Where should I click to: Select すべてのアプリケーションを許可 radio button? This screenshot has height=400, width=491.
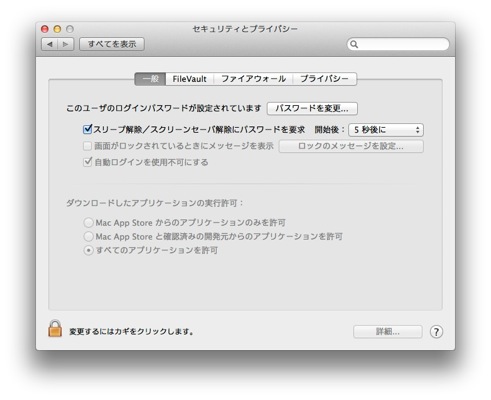tap(88, 250)
